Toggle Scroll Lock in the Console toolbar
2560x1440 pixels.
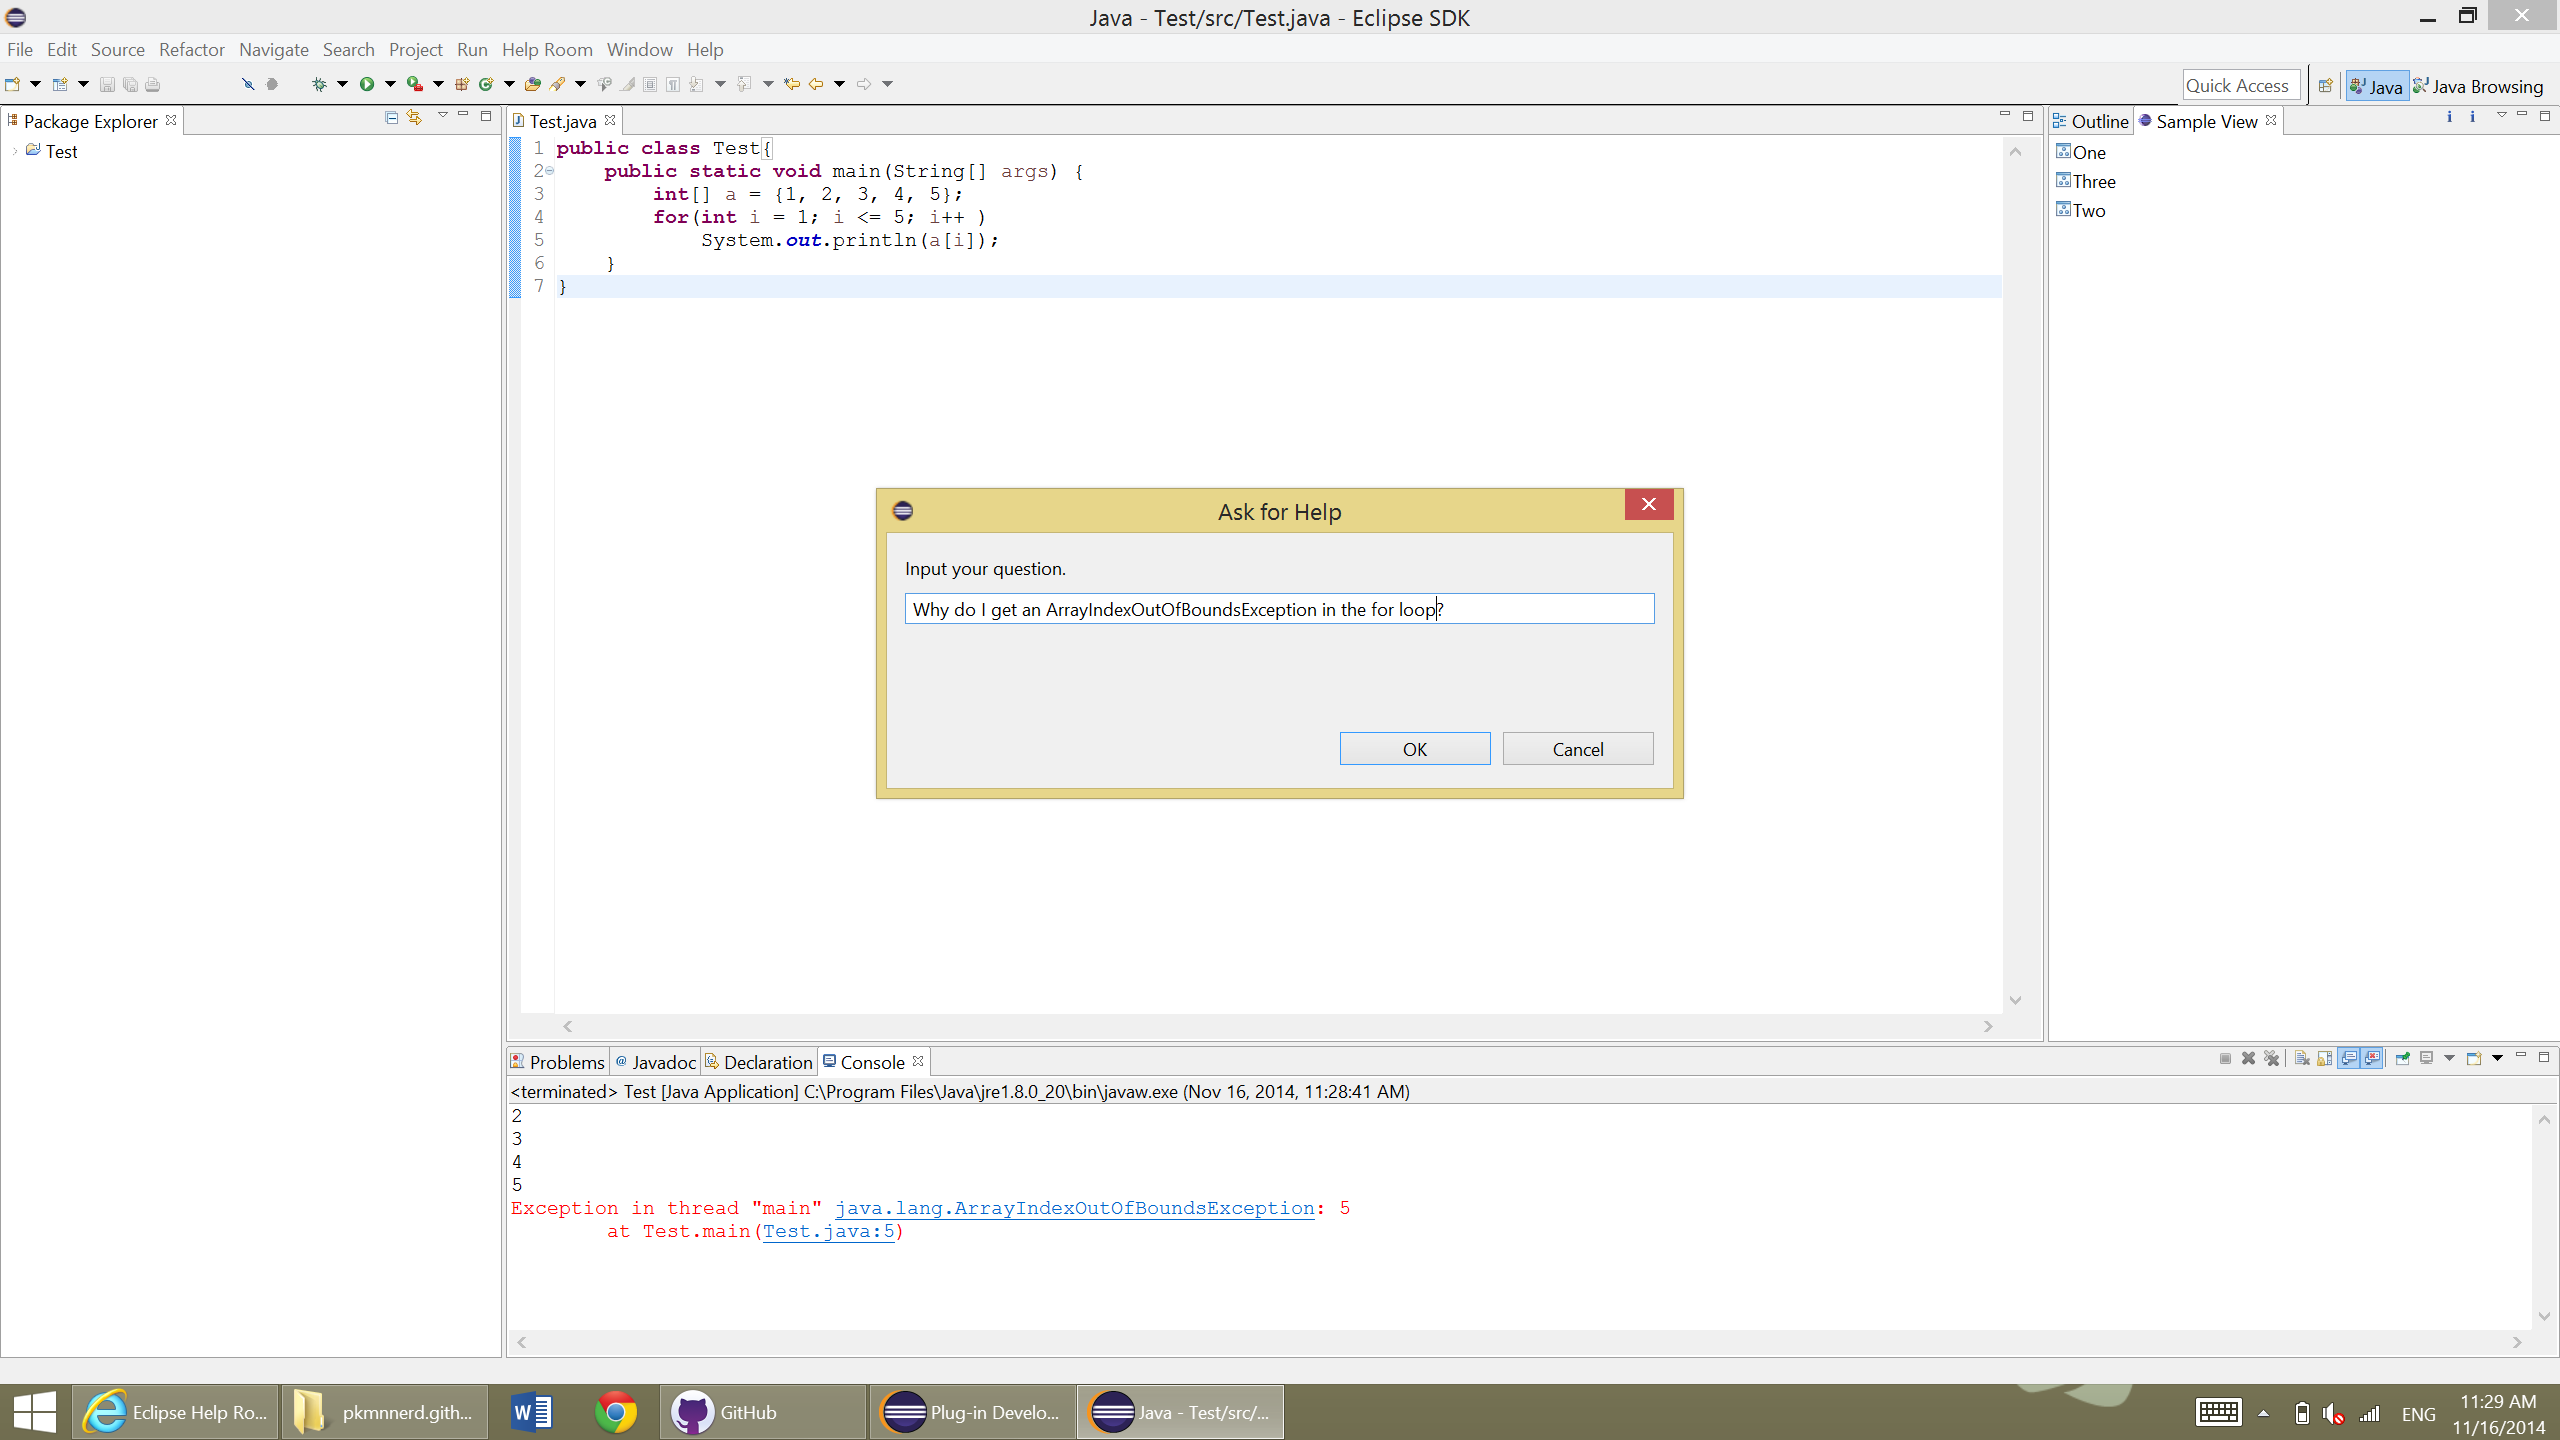click(2325, 1058)
